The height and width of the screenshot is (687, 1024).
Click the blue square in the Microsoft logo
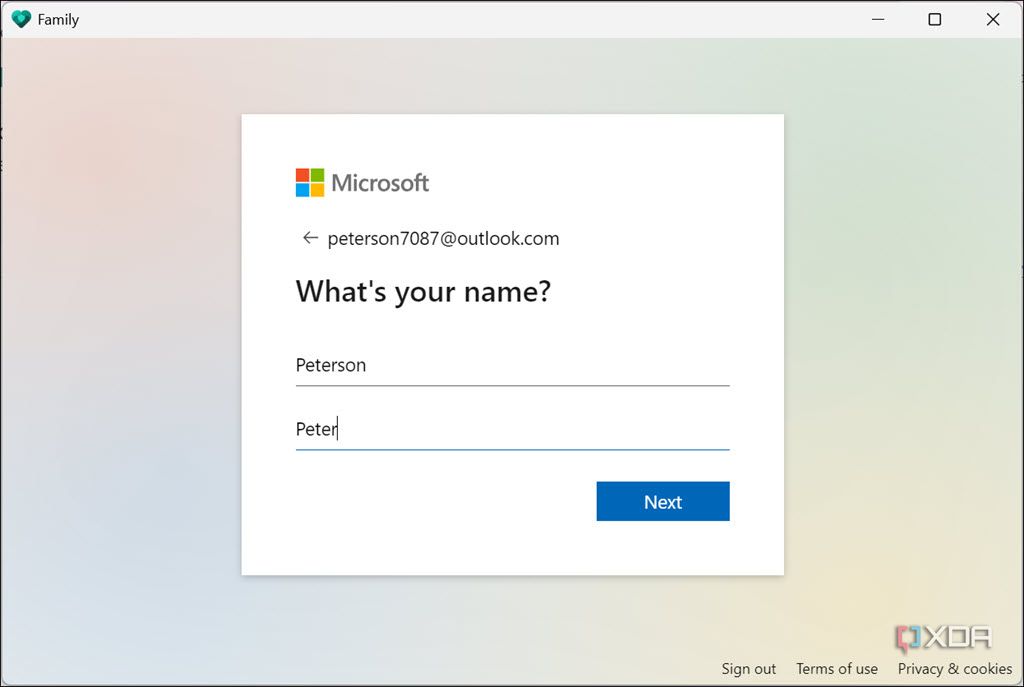[303, 190]
